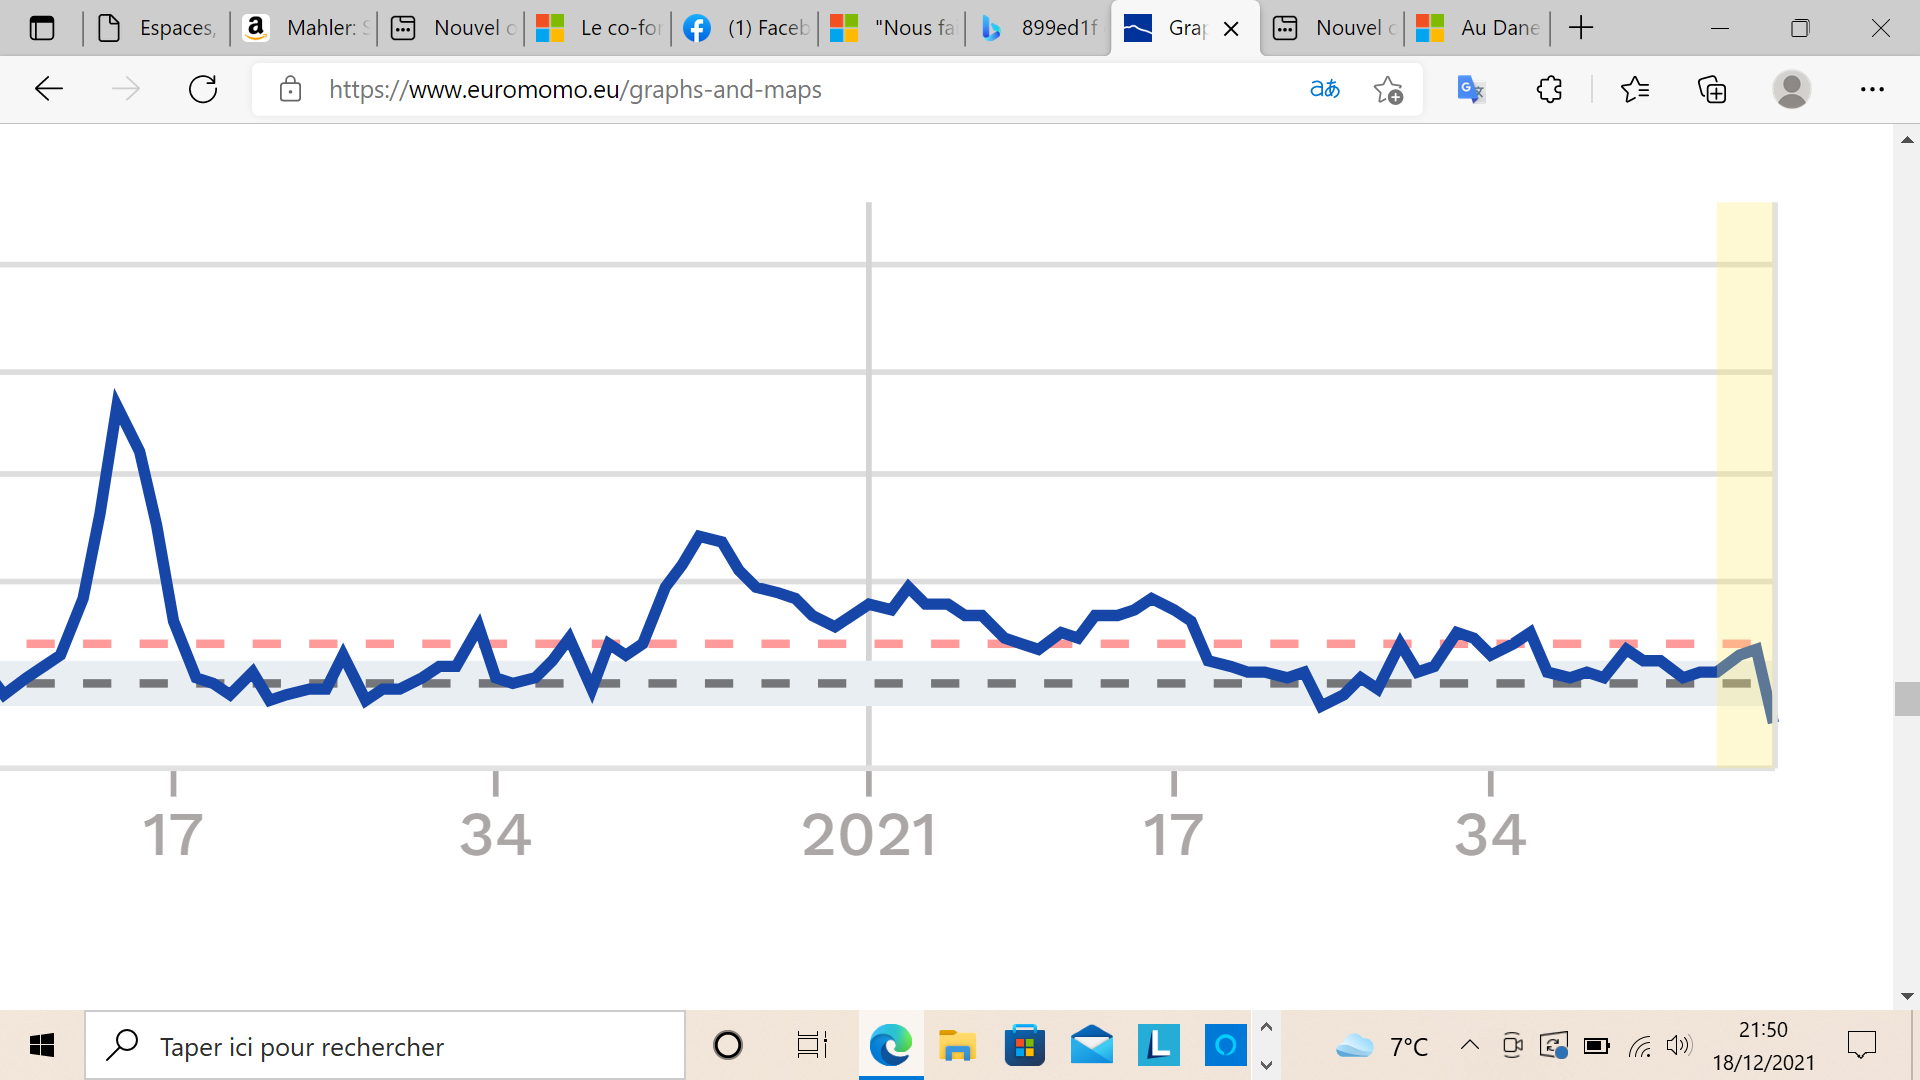The height and width of the screenshot is (1080, 1920).
Task: Click the browser Back arrow
Action: (48, 89)
